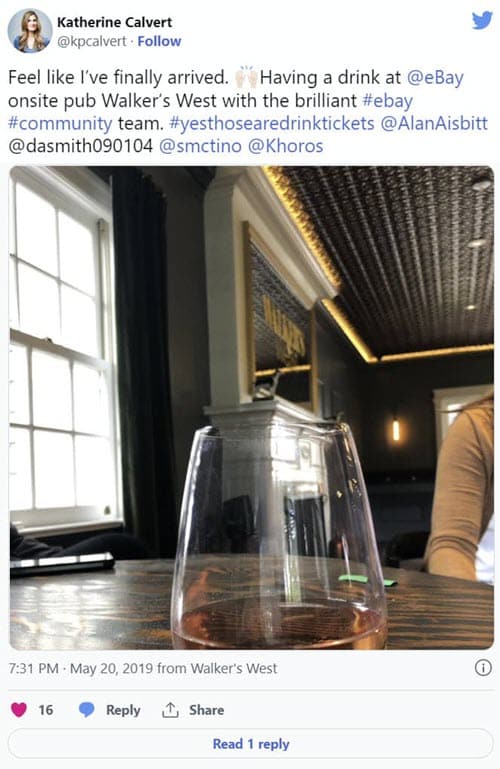Open the #community hashtag
The width and height of the screenshot is (500, 769).
(x=60, y=124)
